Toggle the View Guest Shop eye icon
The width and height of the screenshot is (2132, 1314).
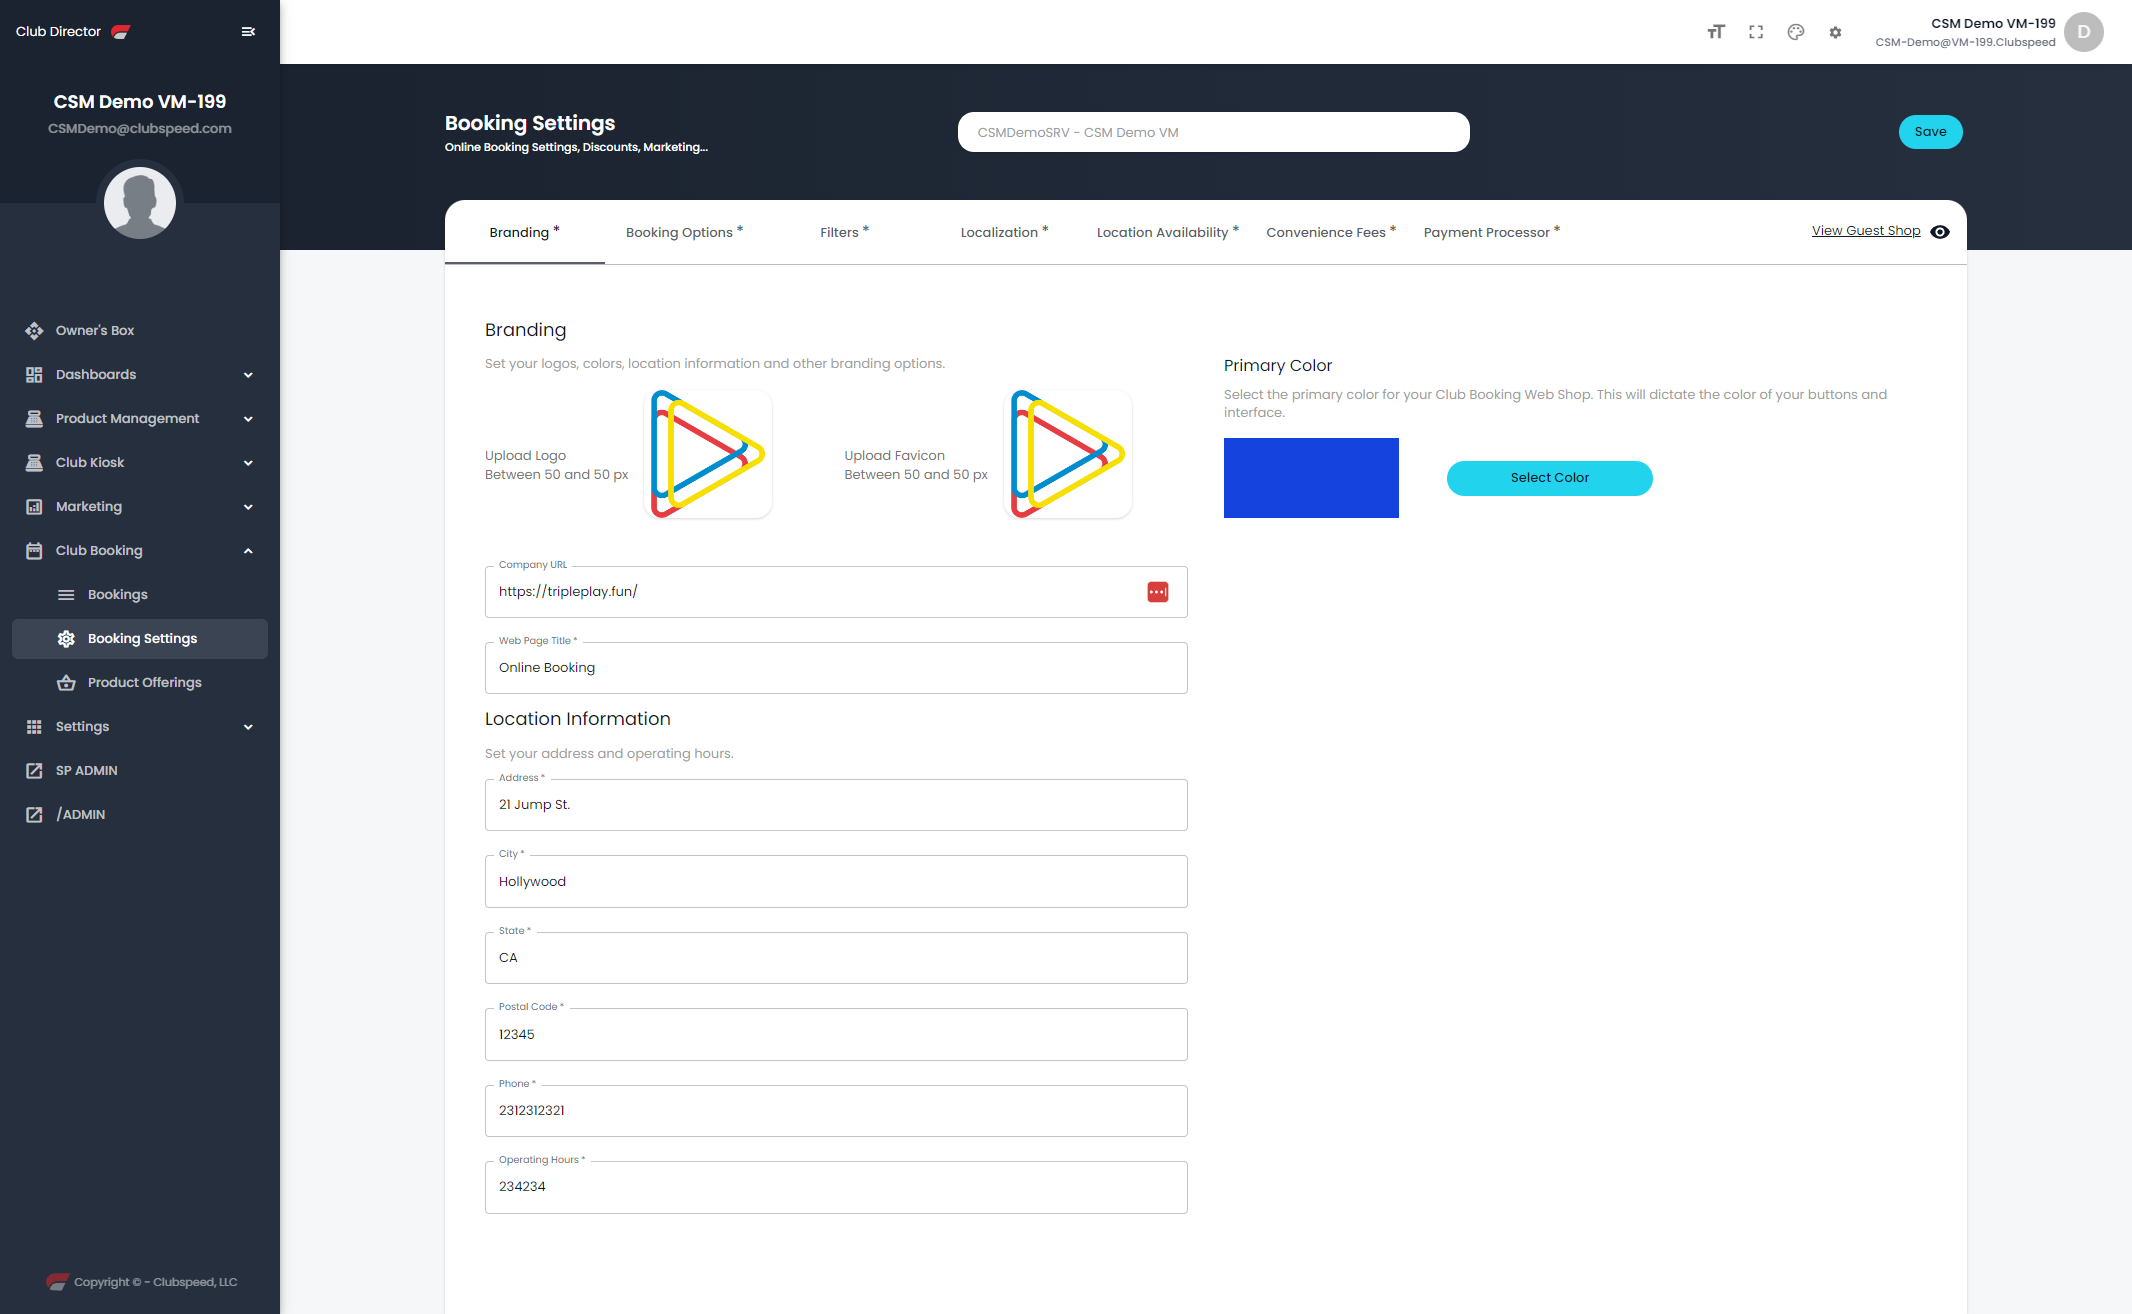tap(1940, 232)
